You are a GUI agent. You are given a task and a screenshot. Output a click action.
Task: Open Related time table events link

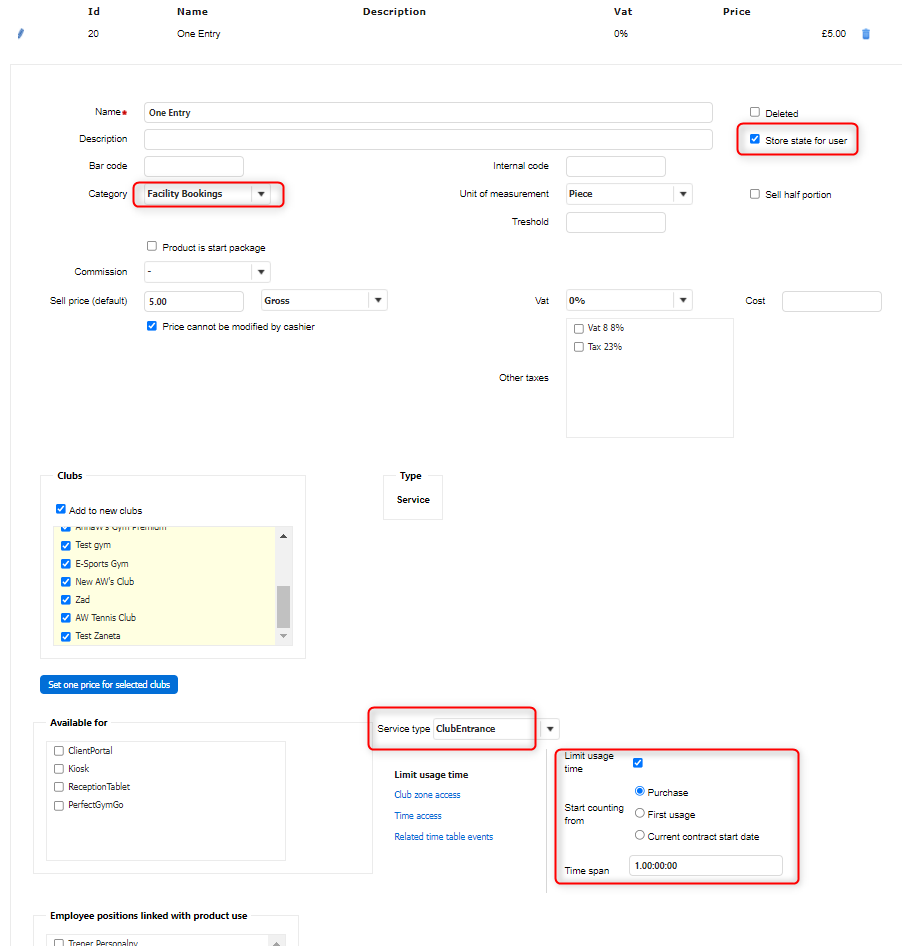click(443, 837)
